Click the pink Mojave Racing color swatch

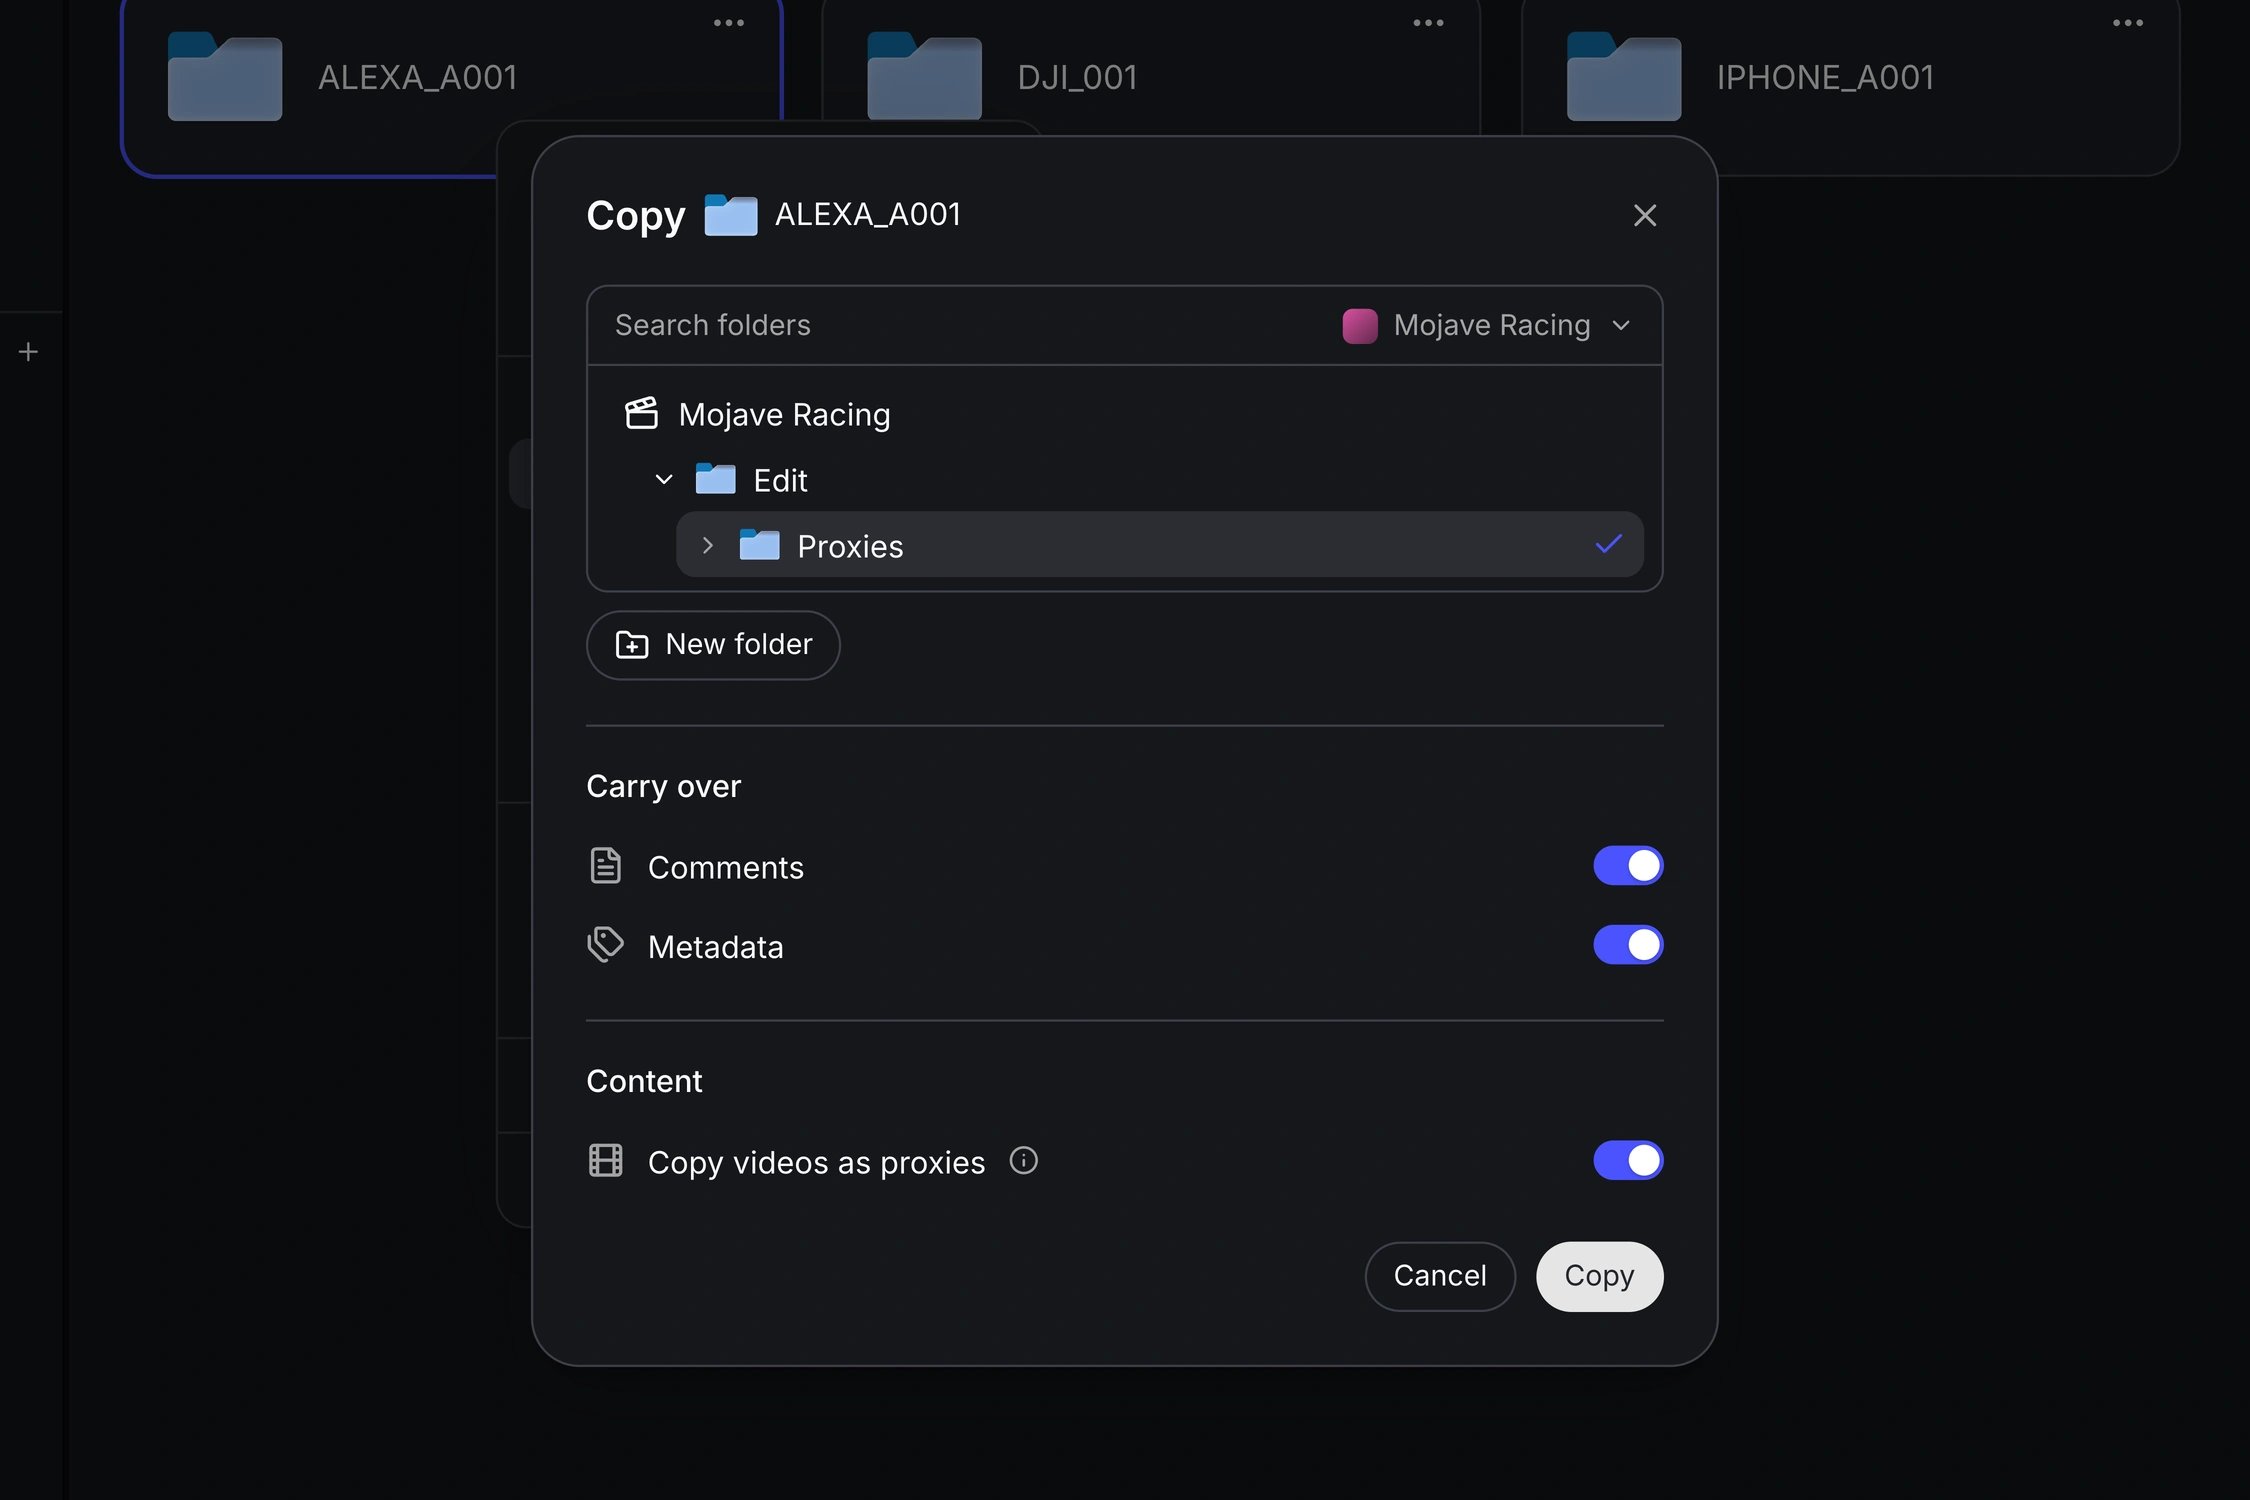pyautogui.click(x=1359, y=326)
